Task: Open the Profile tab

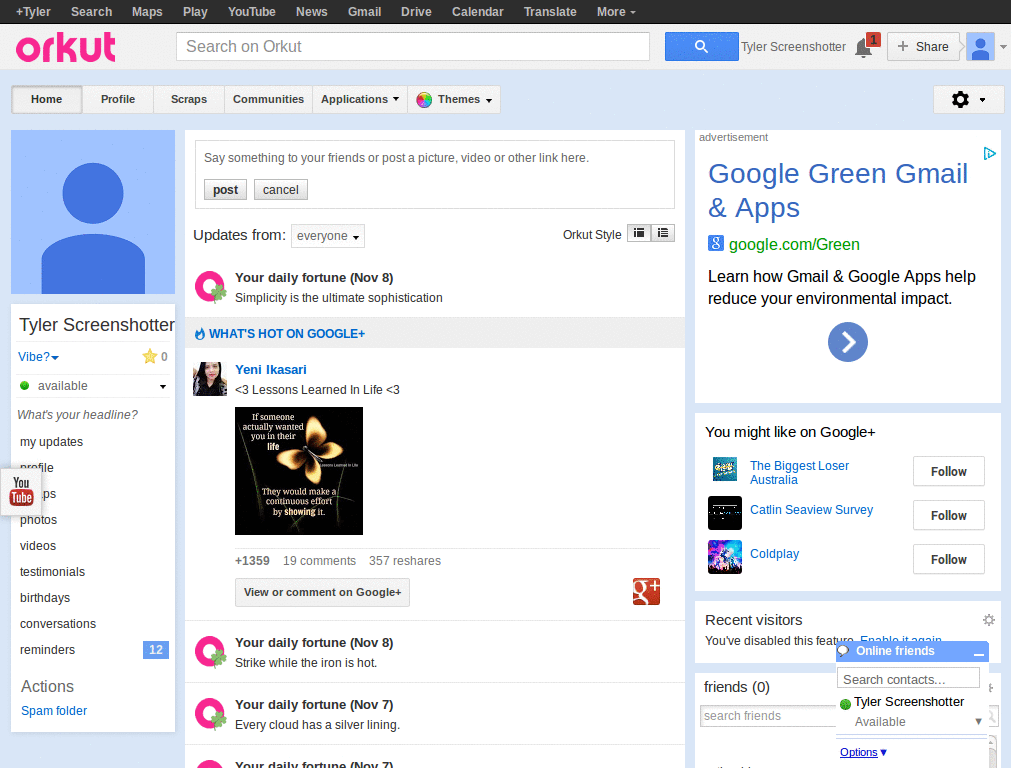Action: point(118,99)
